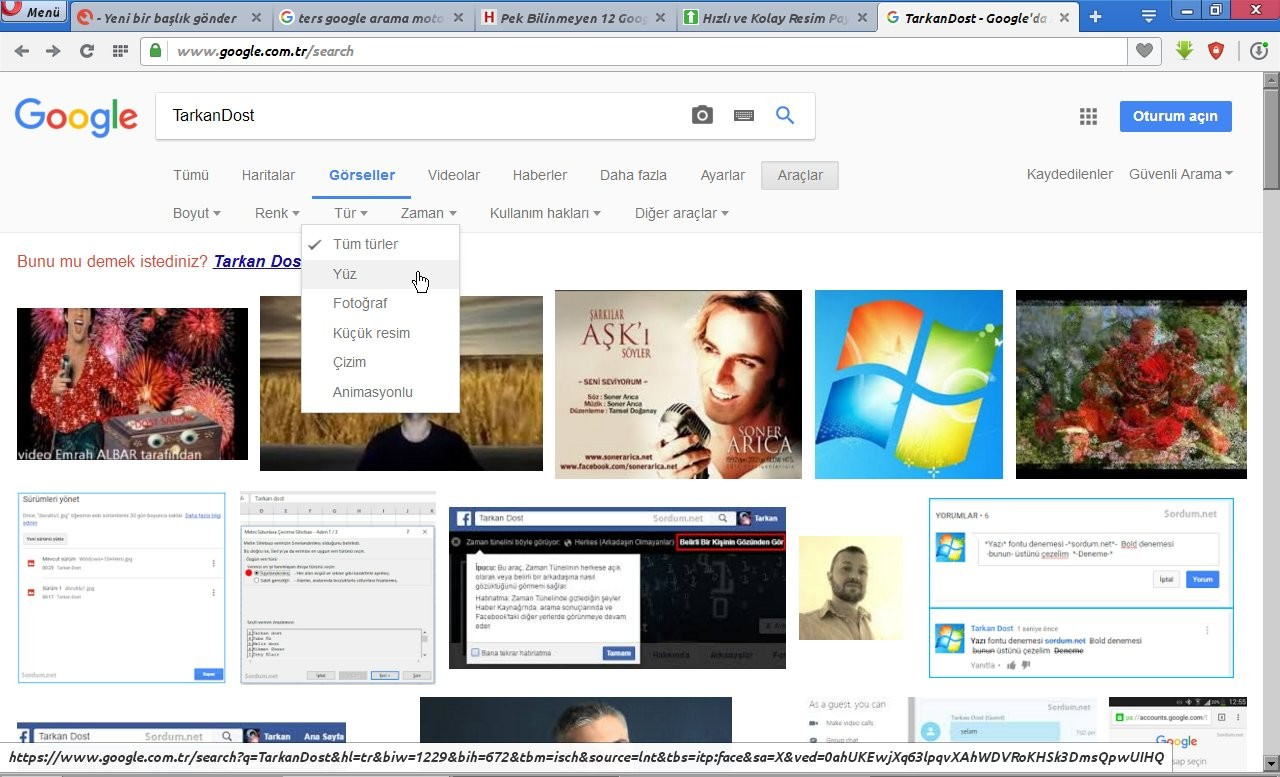Search by image using camera icon

coord(703,115)
